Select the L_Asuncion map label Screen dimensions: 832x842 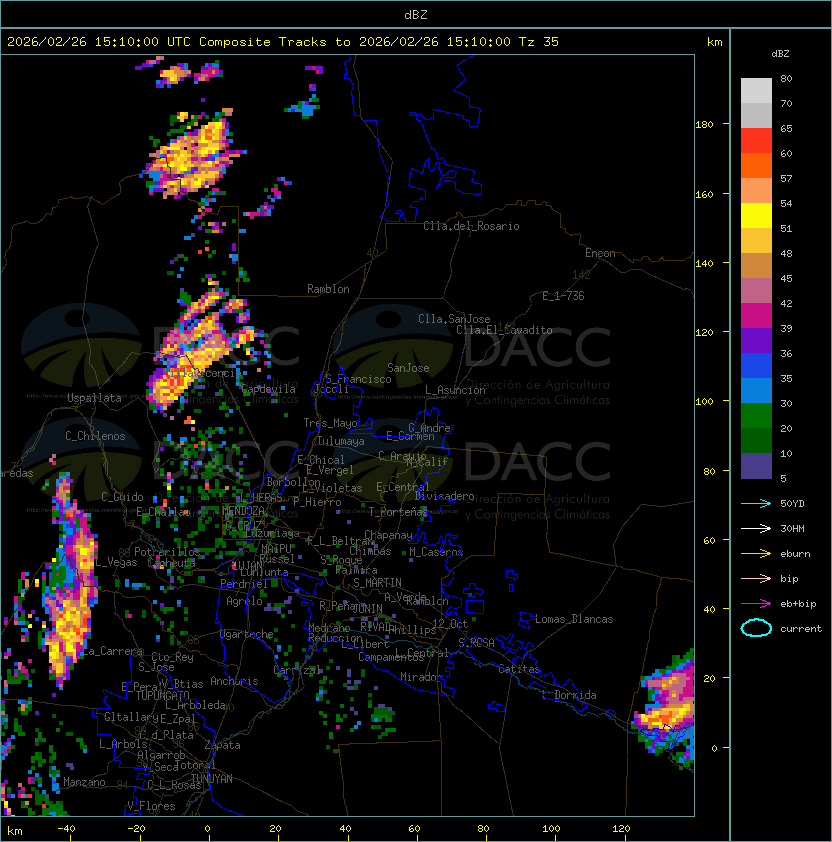[x=455, y=390]
